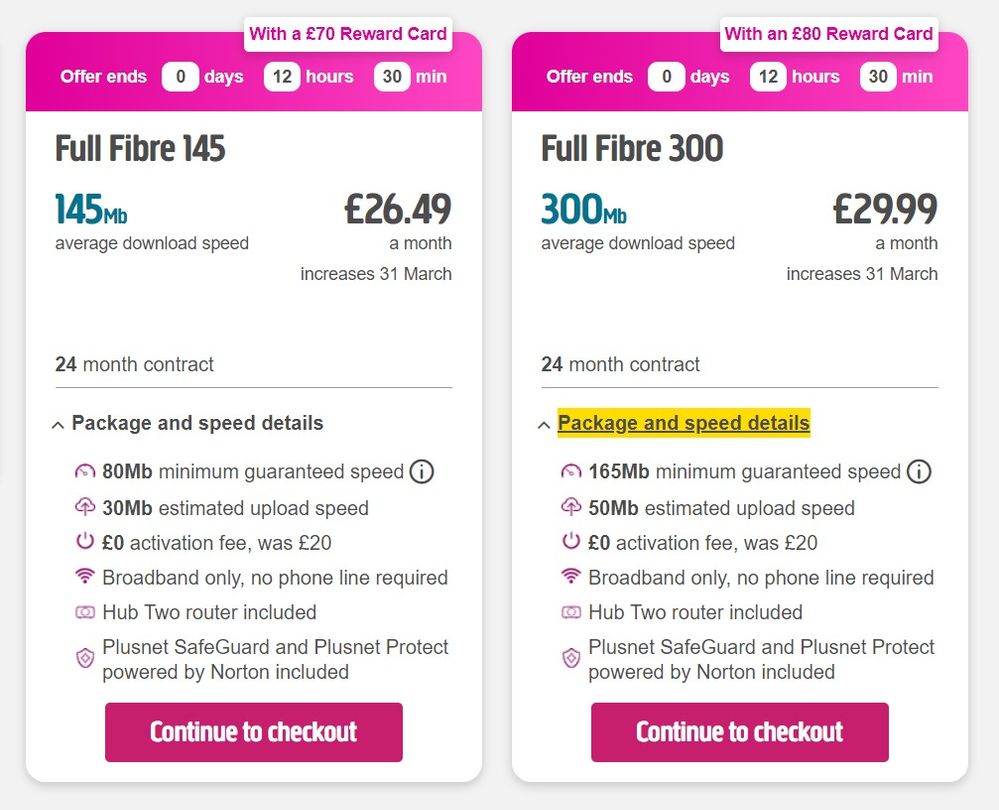The width and height of the screenshot is (999, 810).
Task: Click speedometer icon next to 80Mb speed
Action: tap(85, 472)
